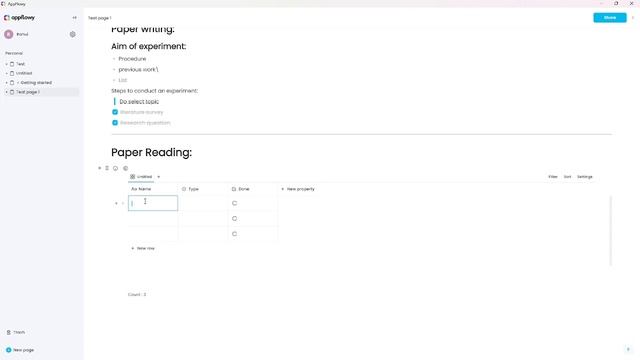Click the Procedure bullet item
The height and width of the screenshot is (360, 640).
click(x=132, y=59)
